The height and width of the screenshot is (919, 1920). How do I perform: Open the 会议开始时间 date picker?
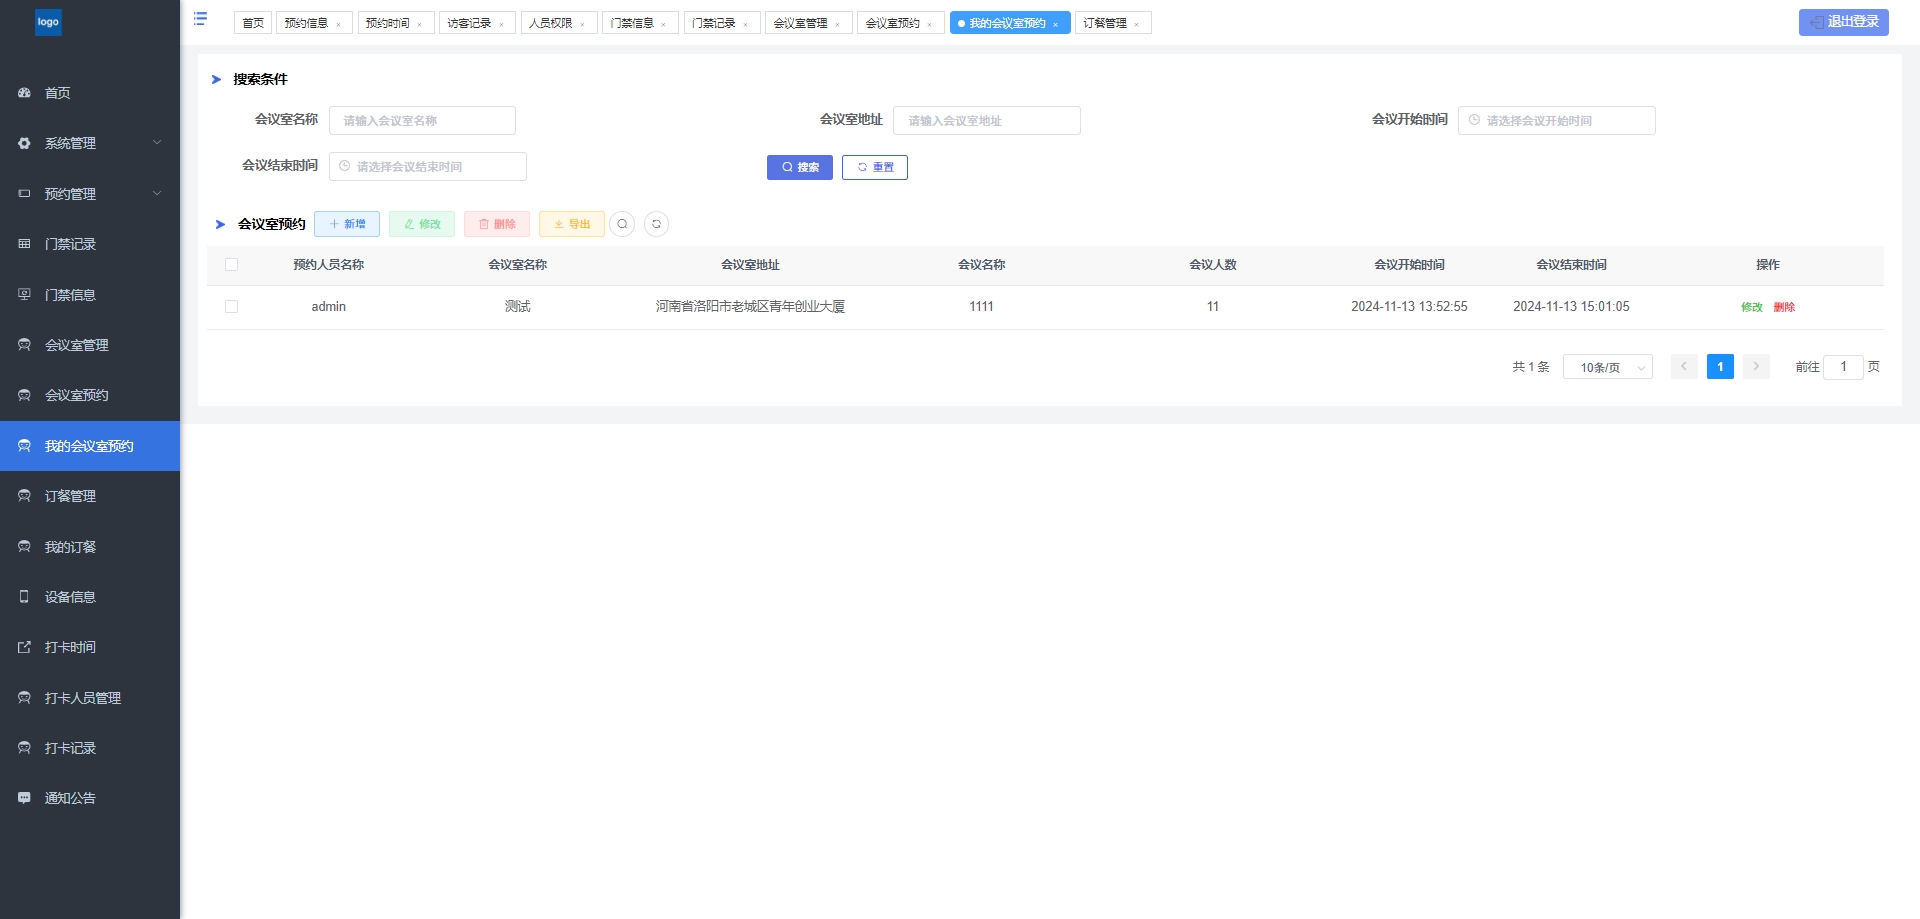1556,120
